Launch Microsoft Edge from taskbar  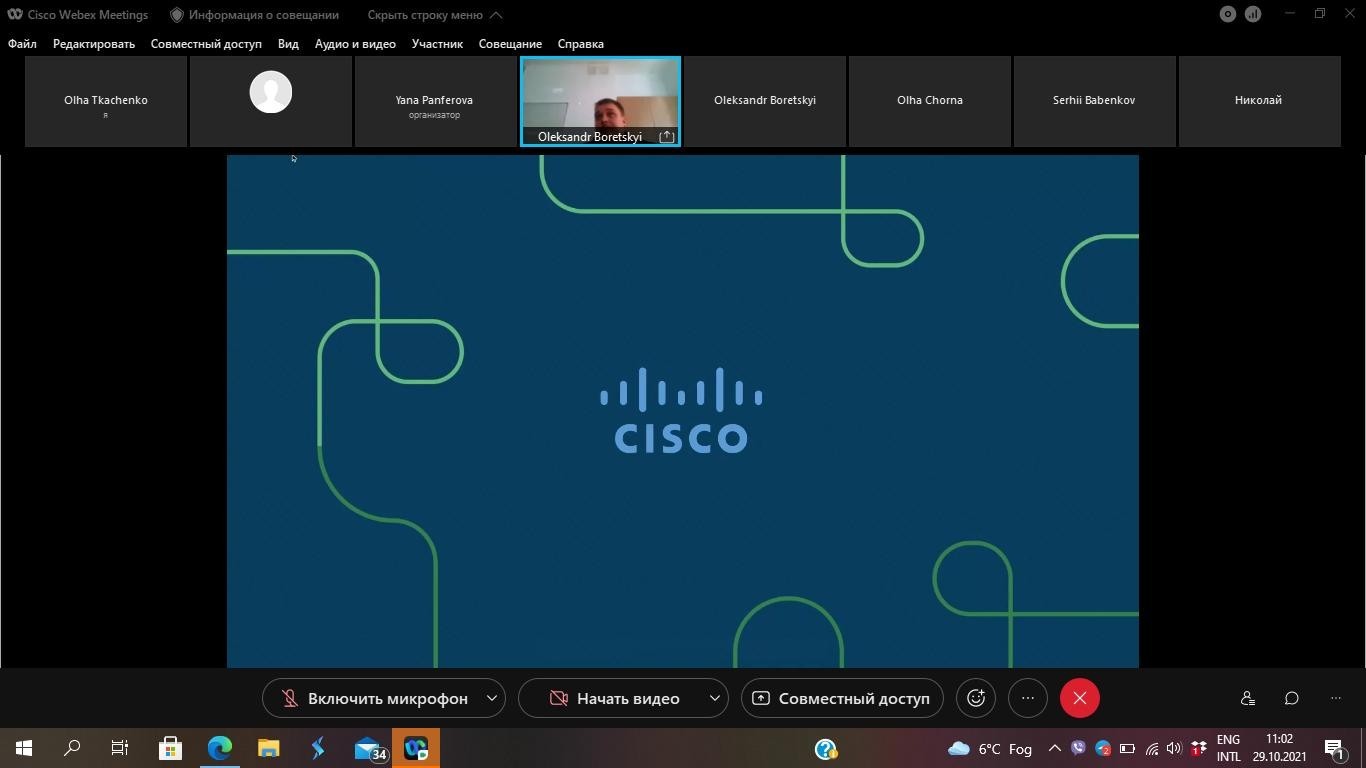[x=220, y=748]
